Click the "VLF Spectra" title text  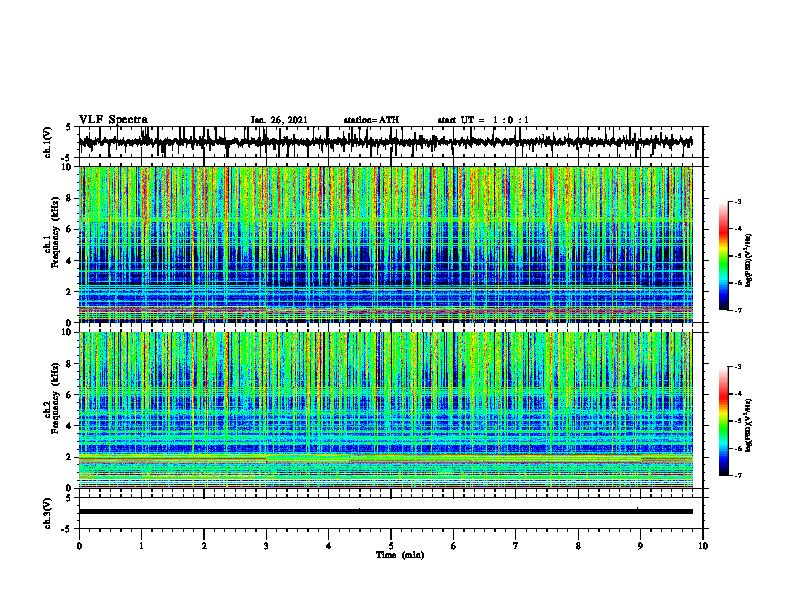point(113,120)
